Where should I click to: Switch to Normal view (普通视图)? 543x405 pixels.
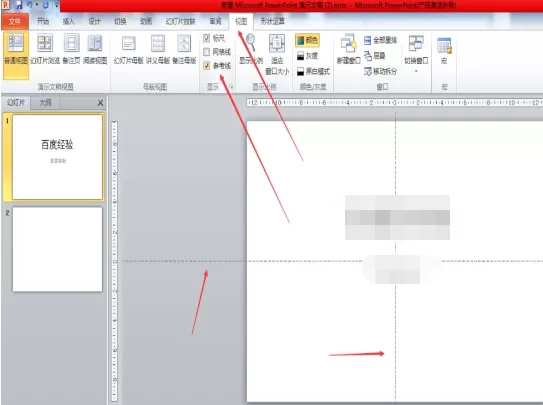(16, 55)
